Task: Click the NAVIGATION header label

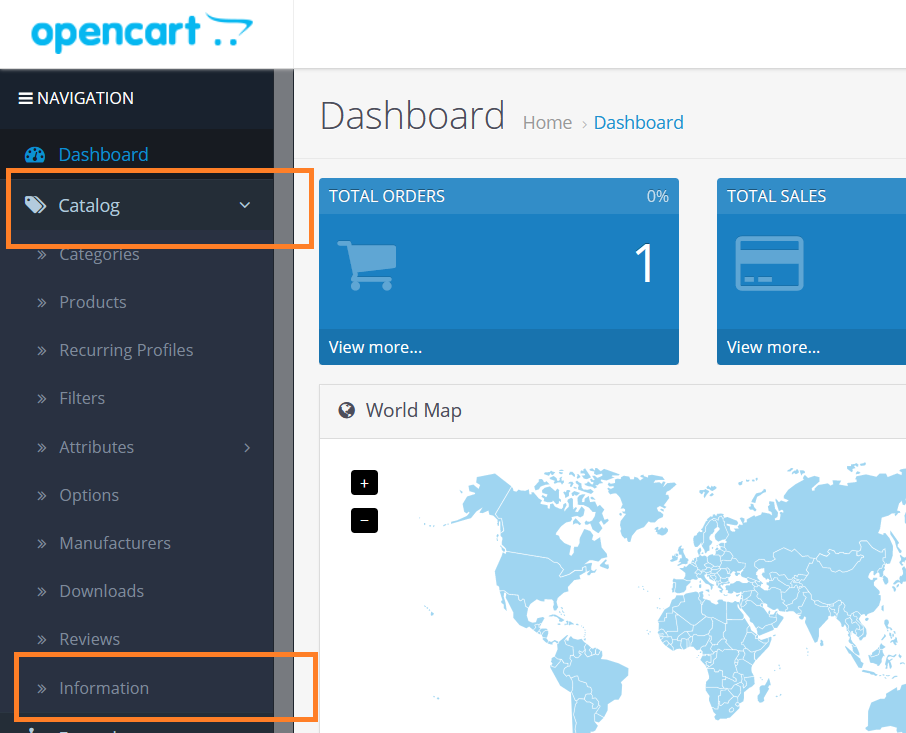Action: point(86,99)
